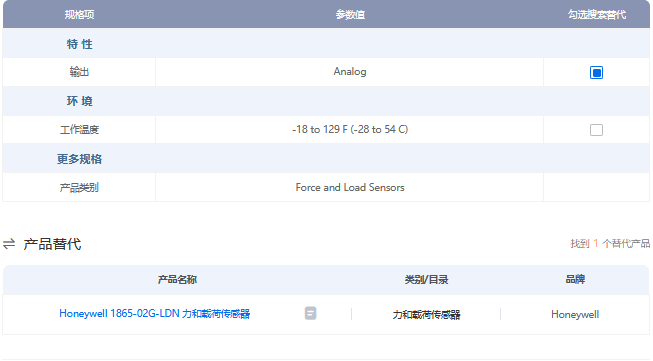Select the 特性 section row
Screen dimensions: 653x361
coord(326,44)
